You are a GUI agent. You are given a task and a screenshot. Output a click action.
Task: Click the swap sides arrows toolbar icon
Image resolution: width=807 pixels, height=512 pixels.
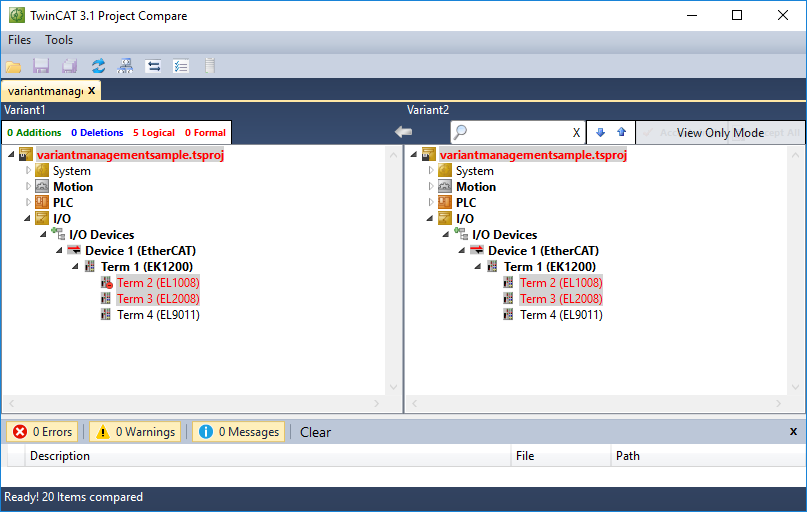tap(153, 66)
